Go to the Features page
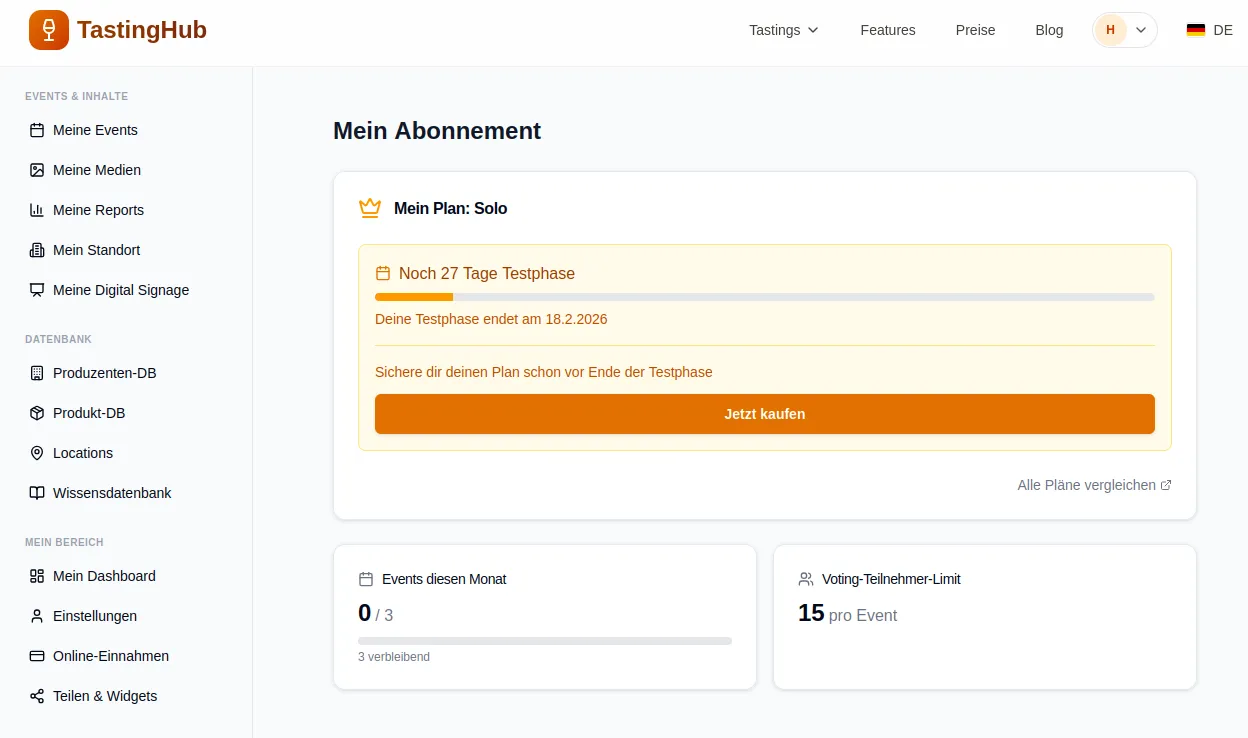 [x=887, y=30]
